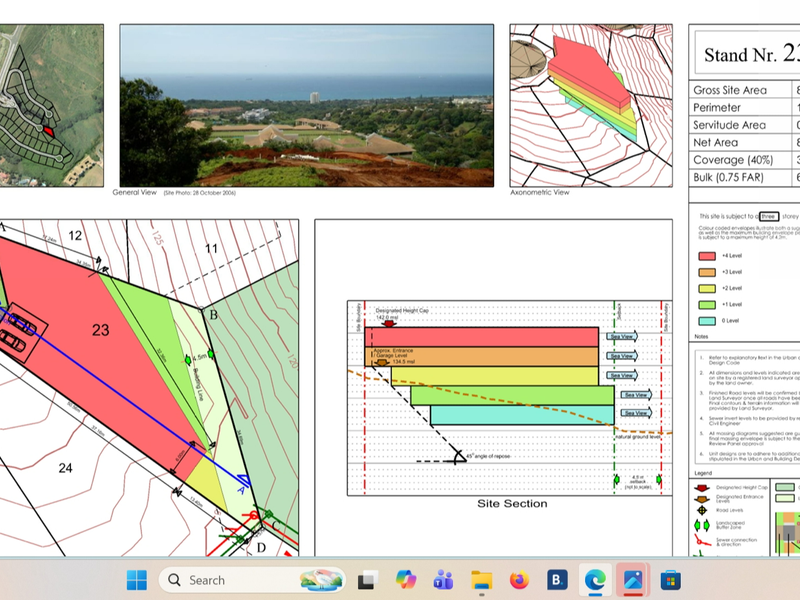Click stand number 23 on the site plan
Image resolution: width=800 pixels, height=600 pixels.
(101, 330)
